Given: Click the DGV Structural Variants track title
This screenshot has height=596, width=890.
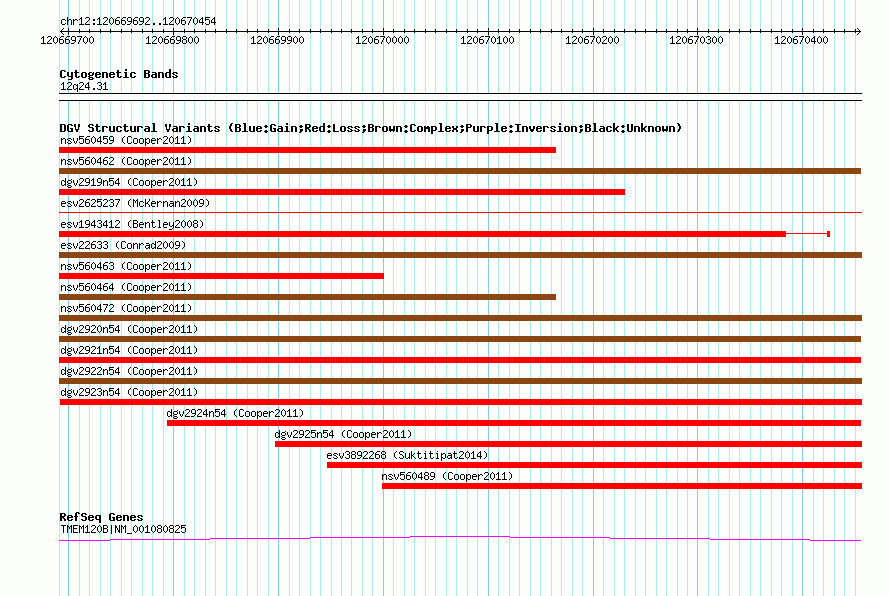Looking at the screenshot, I should (x=370, y=128).
